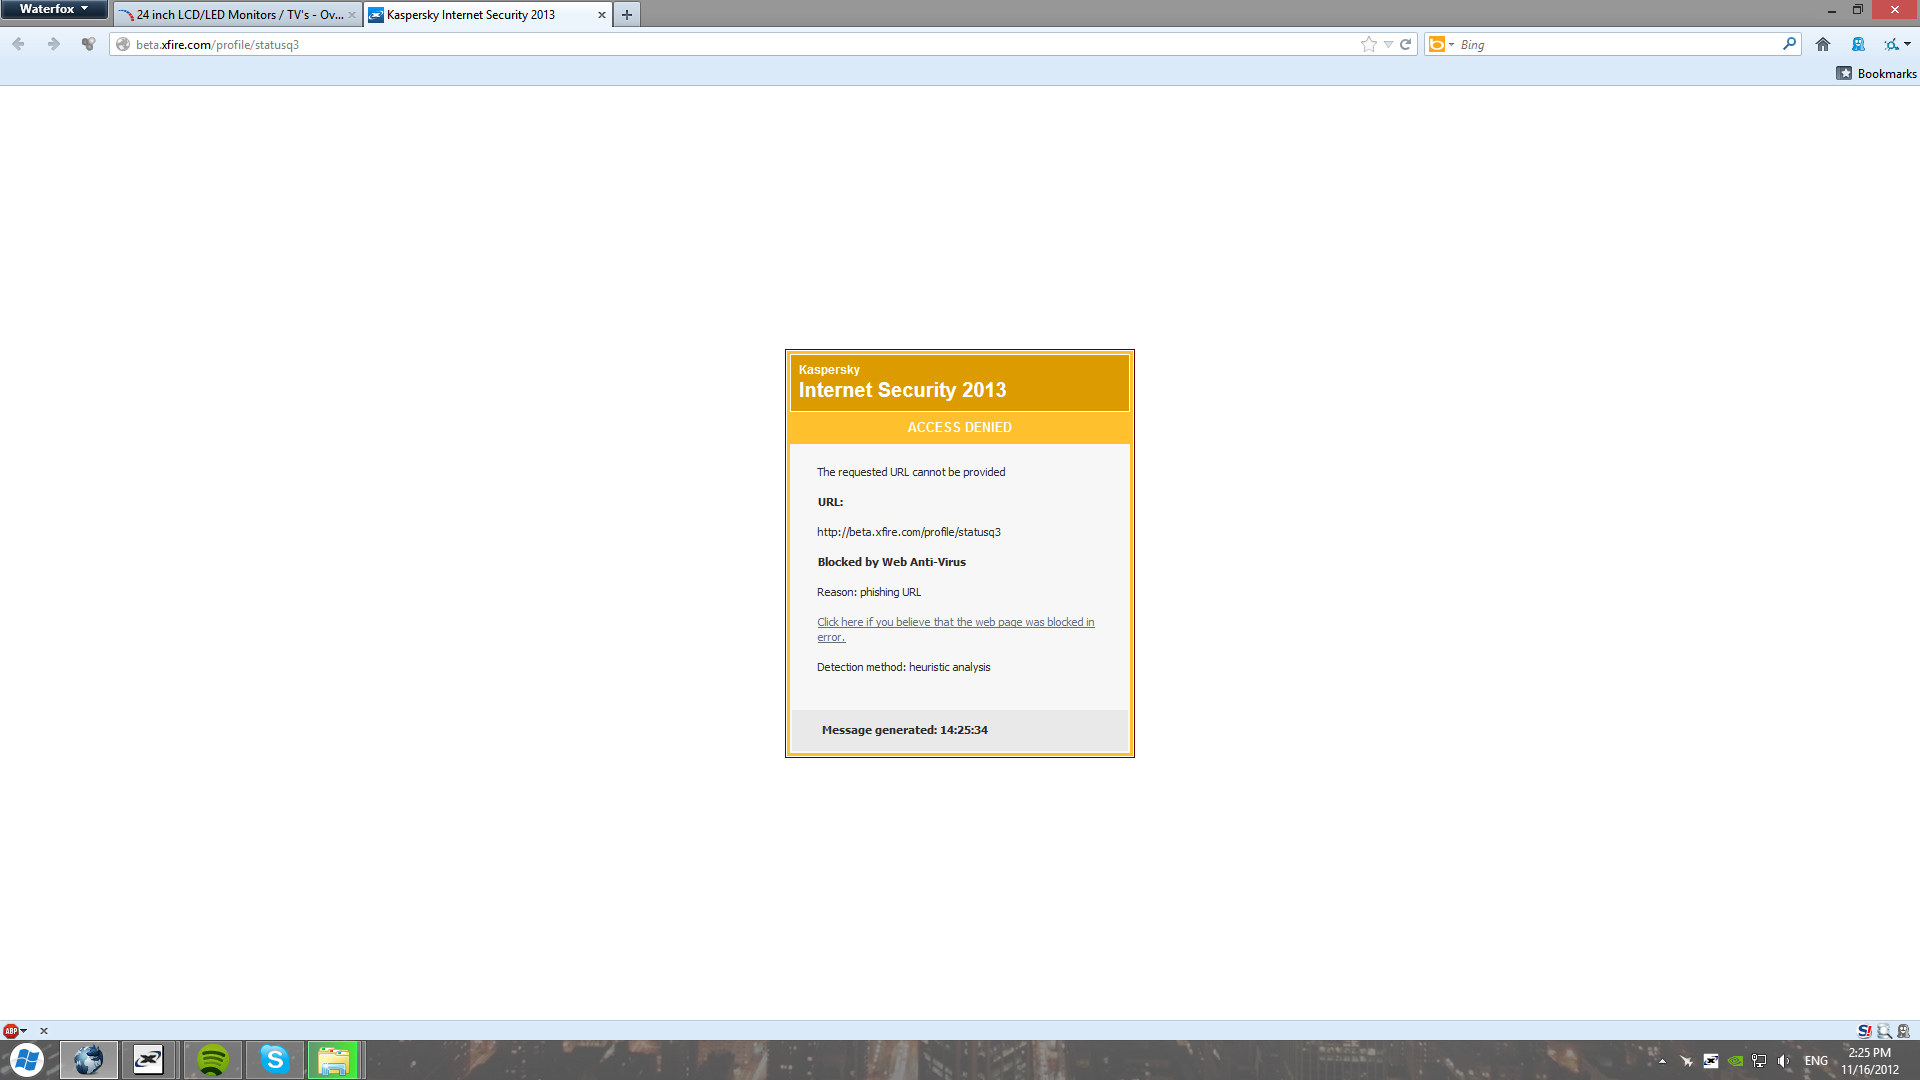Image resolution: width=1920 pixels, height=1080 pixels.
Task: Close the add-on bar
Action: click(44, 1031)
